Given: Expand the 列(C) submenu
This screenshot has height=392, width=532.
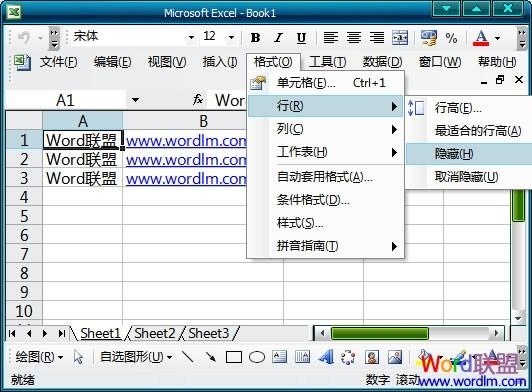Looking at the screenshot, I should [x=326, y=129].
